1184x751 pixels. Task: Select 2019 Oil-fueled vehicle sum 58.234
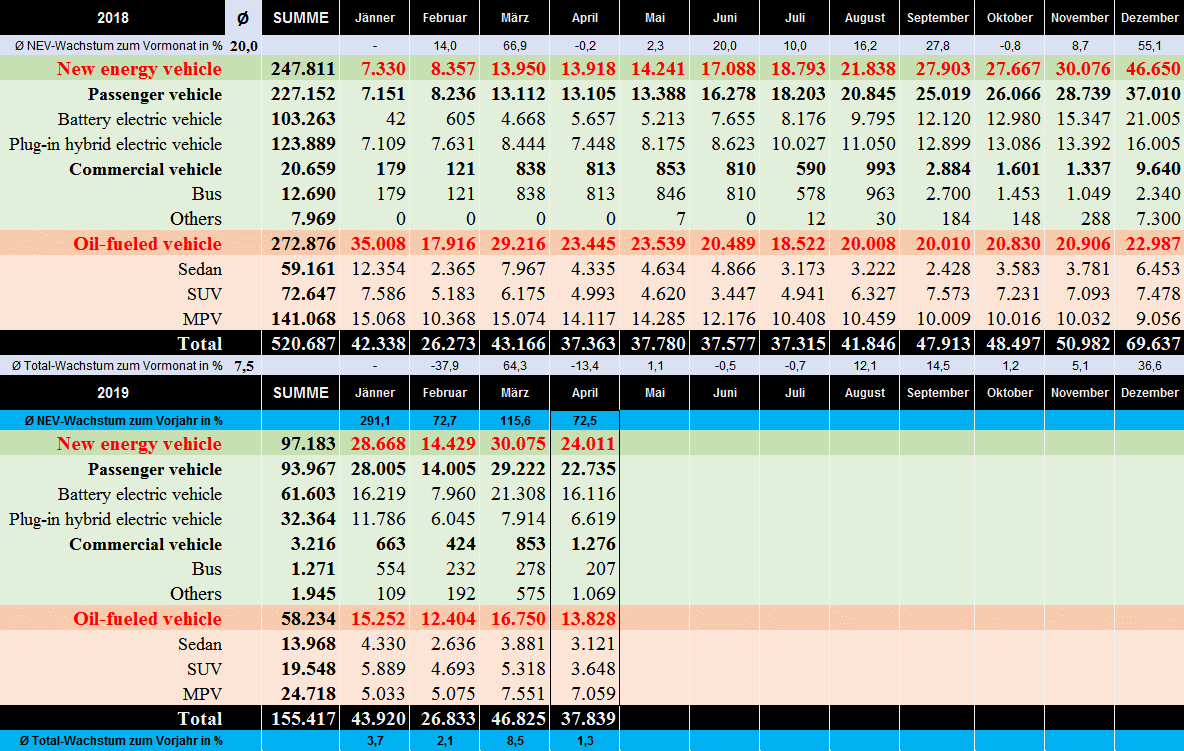308,619
